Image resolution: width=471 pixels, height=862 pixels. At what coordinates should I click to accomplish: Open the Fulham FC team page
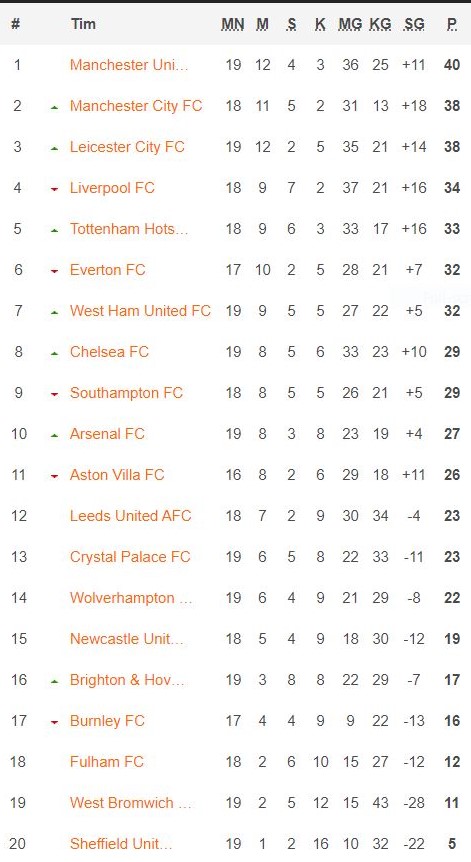106,761
